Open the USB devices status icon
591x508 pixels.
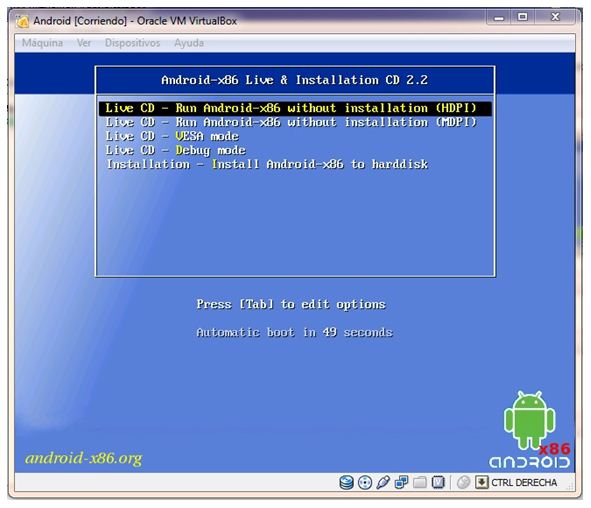(383, 482)
